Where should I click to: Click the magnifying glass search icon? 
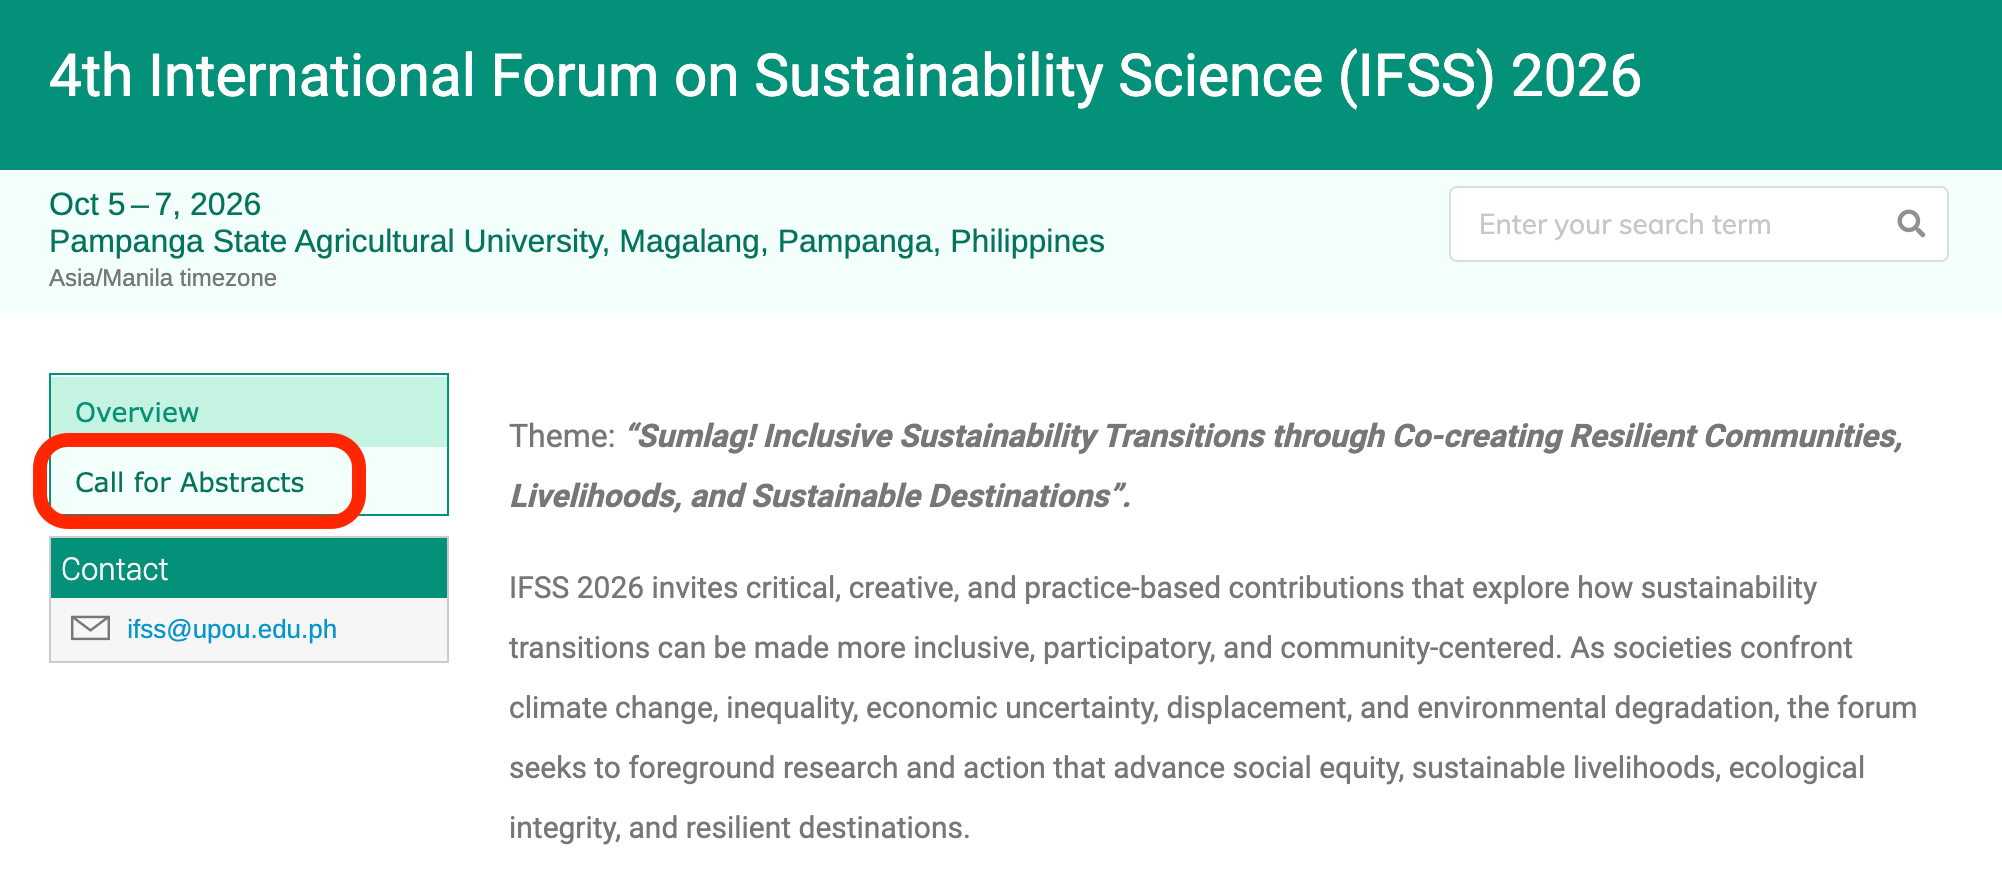1911,224
